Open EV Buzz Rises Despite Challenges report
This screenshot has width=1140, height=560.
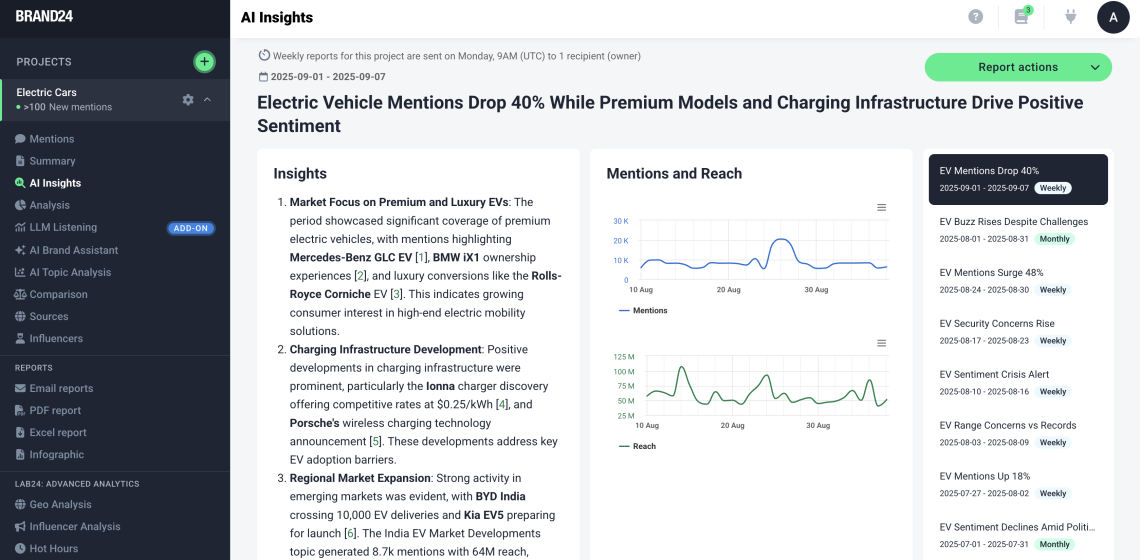[1018, 230]
